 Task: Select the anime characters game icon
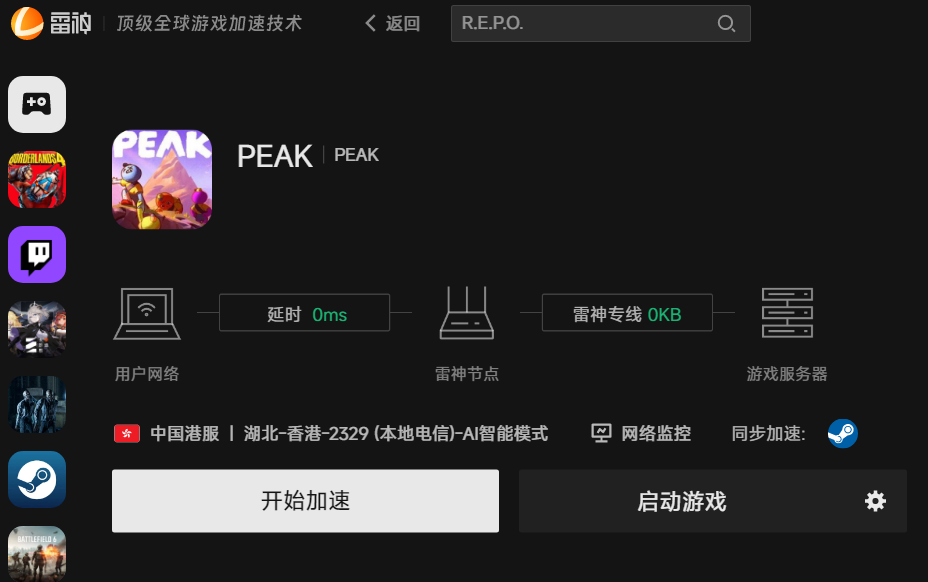pos(37,330)
